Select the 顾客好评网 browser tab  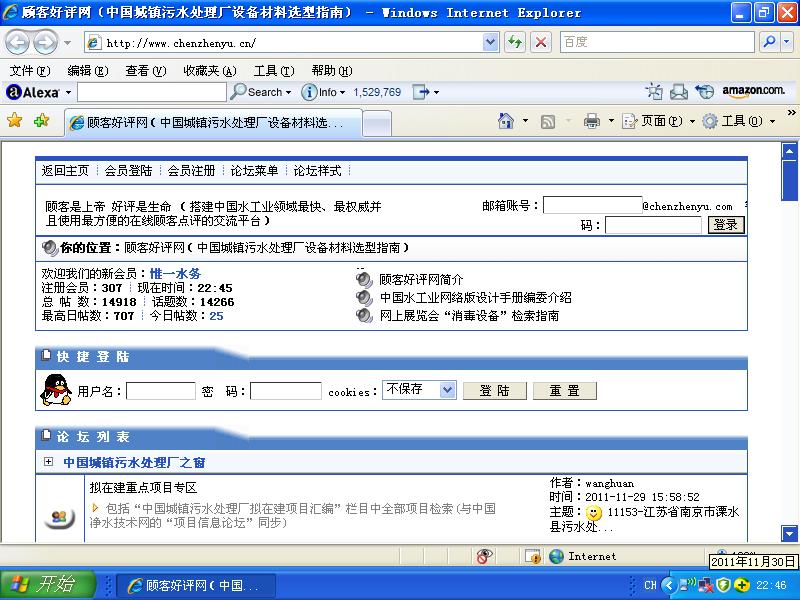coord(213,122)
